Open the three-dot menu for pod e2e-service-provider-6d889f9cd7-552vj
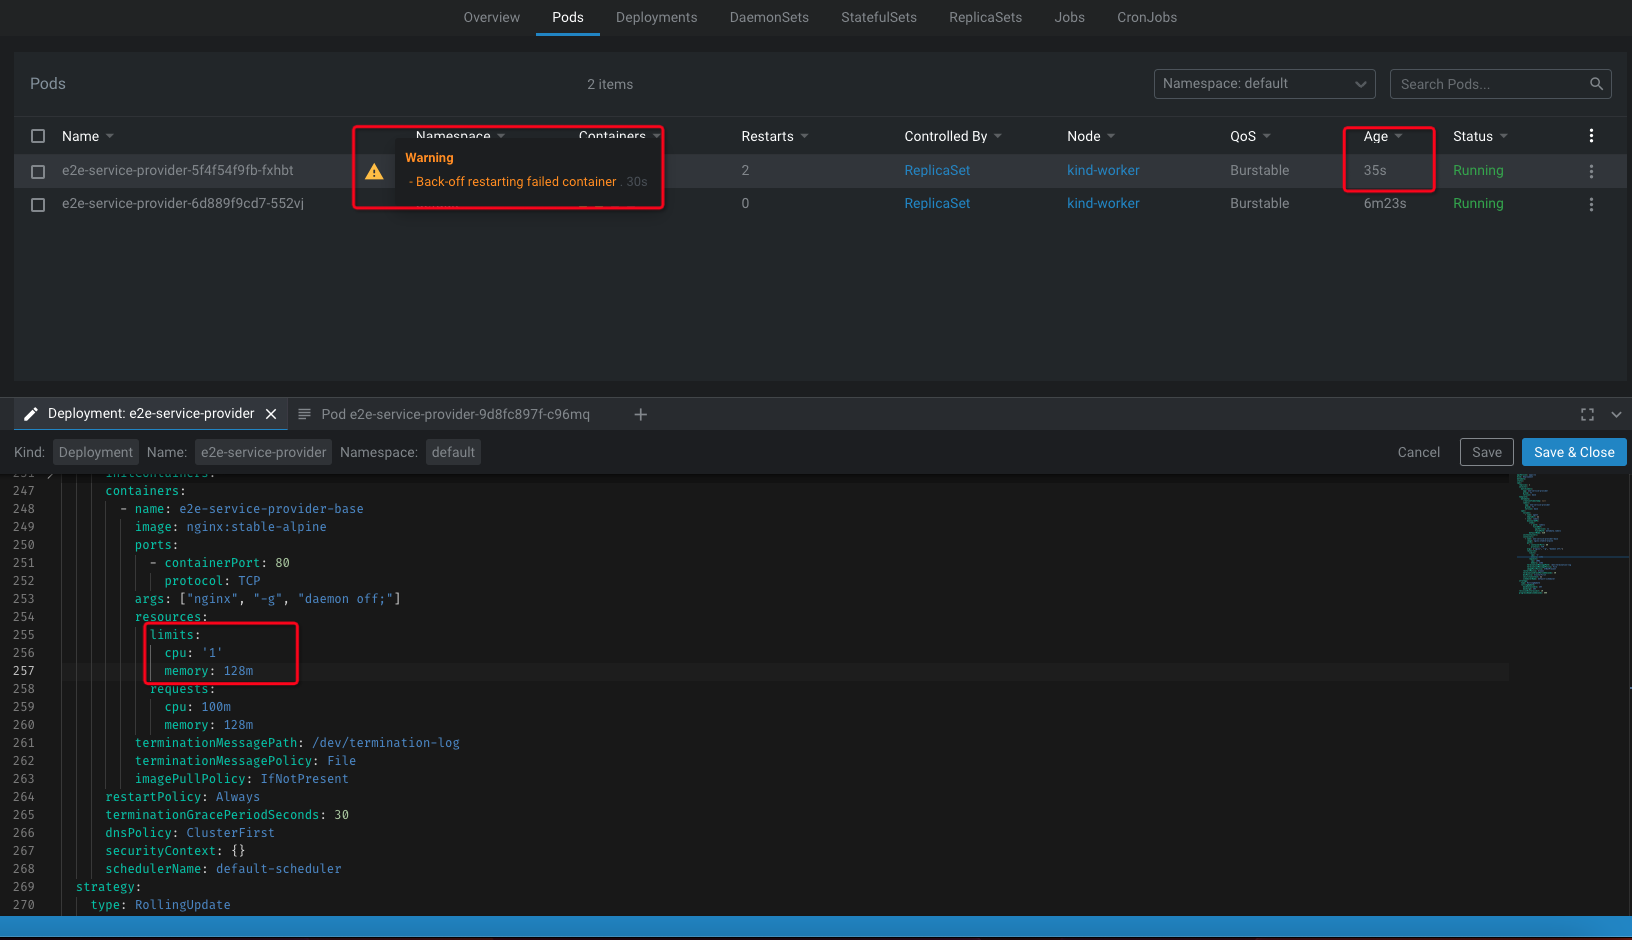1632x940 pixels. (1591, 204)
